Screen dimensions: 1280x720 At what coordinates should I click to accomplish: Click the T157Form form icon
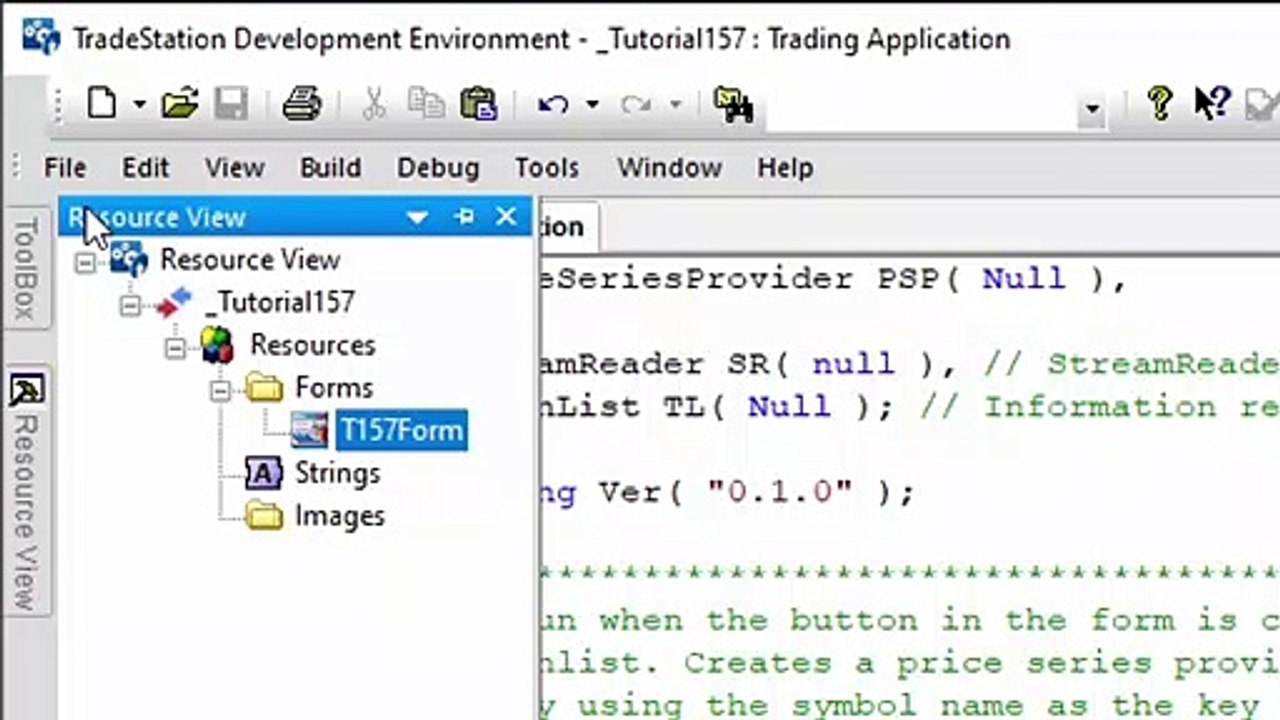coord(310,432)
